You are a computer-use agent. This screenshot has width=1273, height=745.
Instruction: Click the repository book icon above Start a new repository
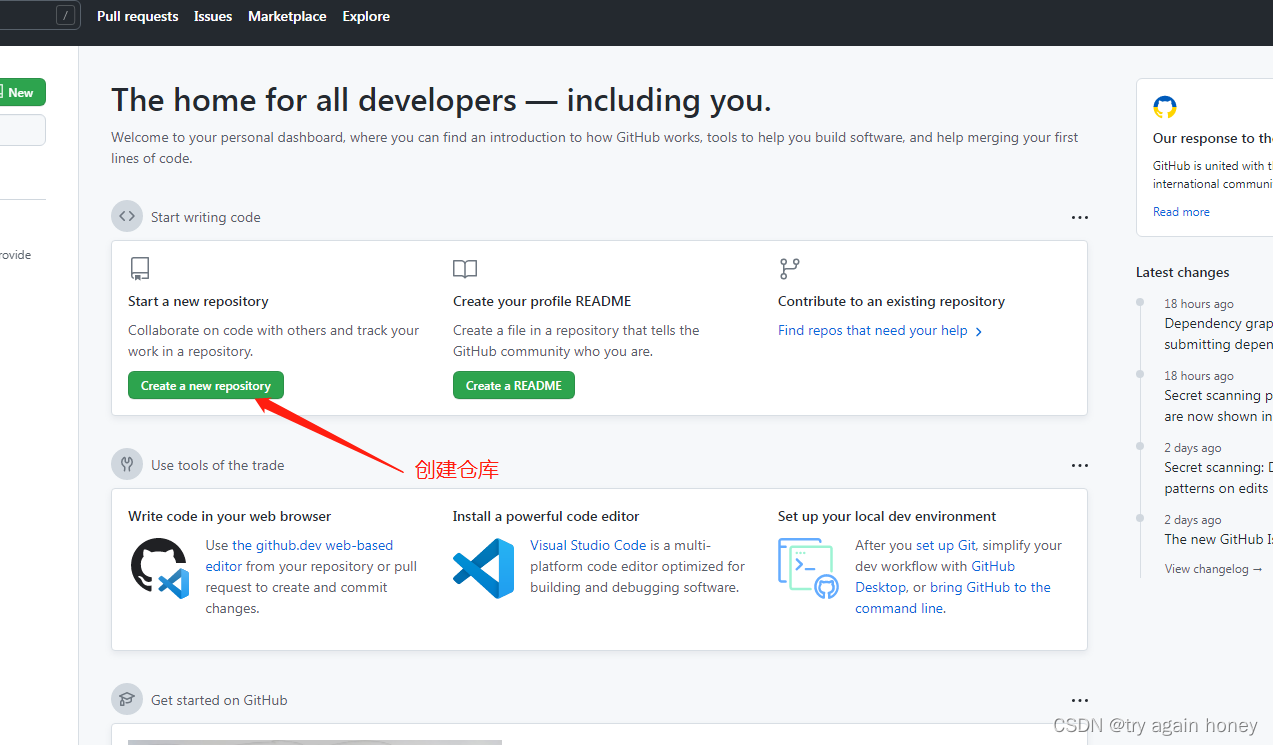[x=140, y=269]
